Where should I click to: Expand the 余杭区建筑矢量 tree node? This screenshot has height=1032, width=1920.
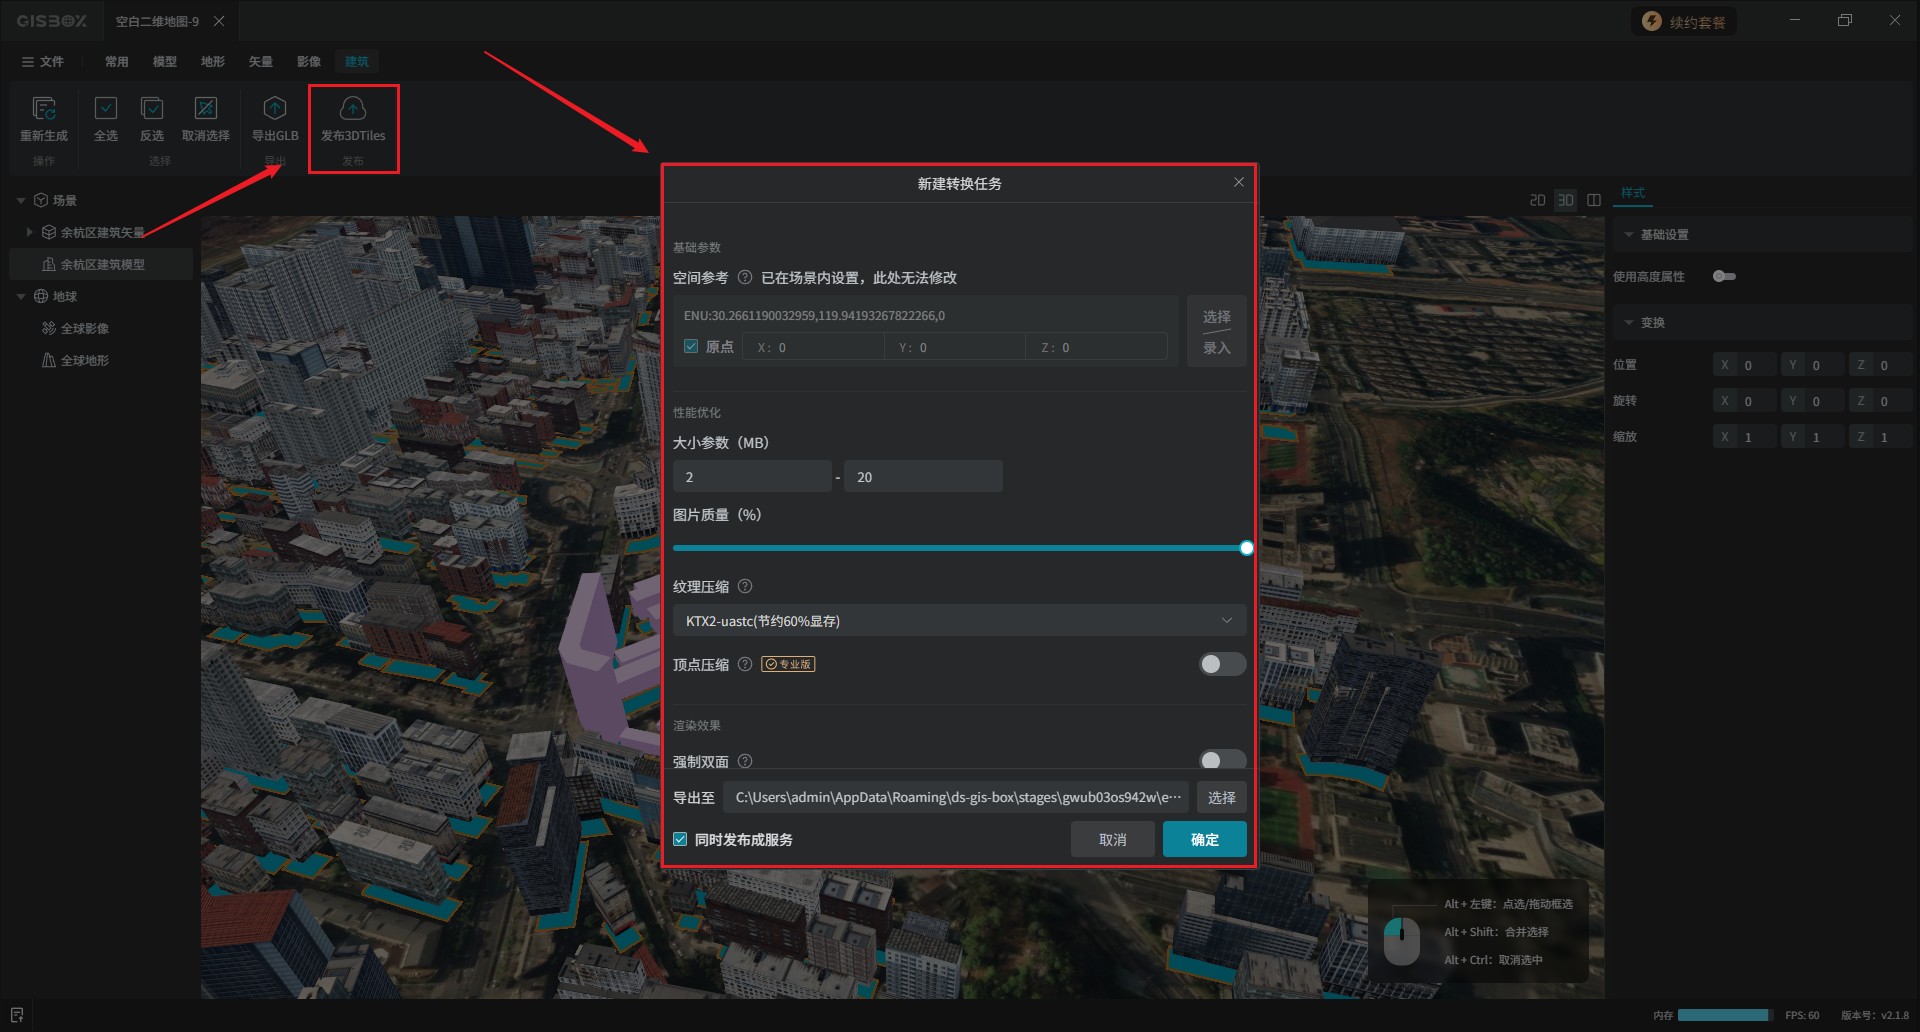(30, 232)
